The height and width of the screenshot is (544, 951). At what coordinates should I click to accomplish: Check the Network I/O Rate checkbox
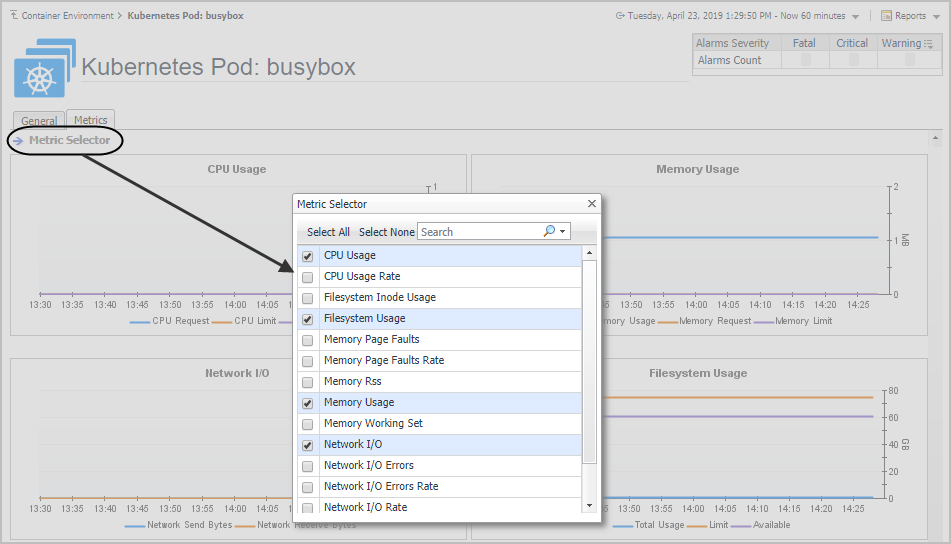click(307, 508)
